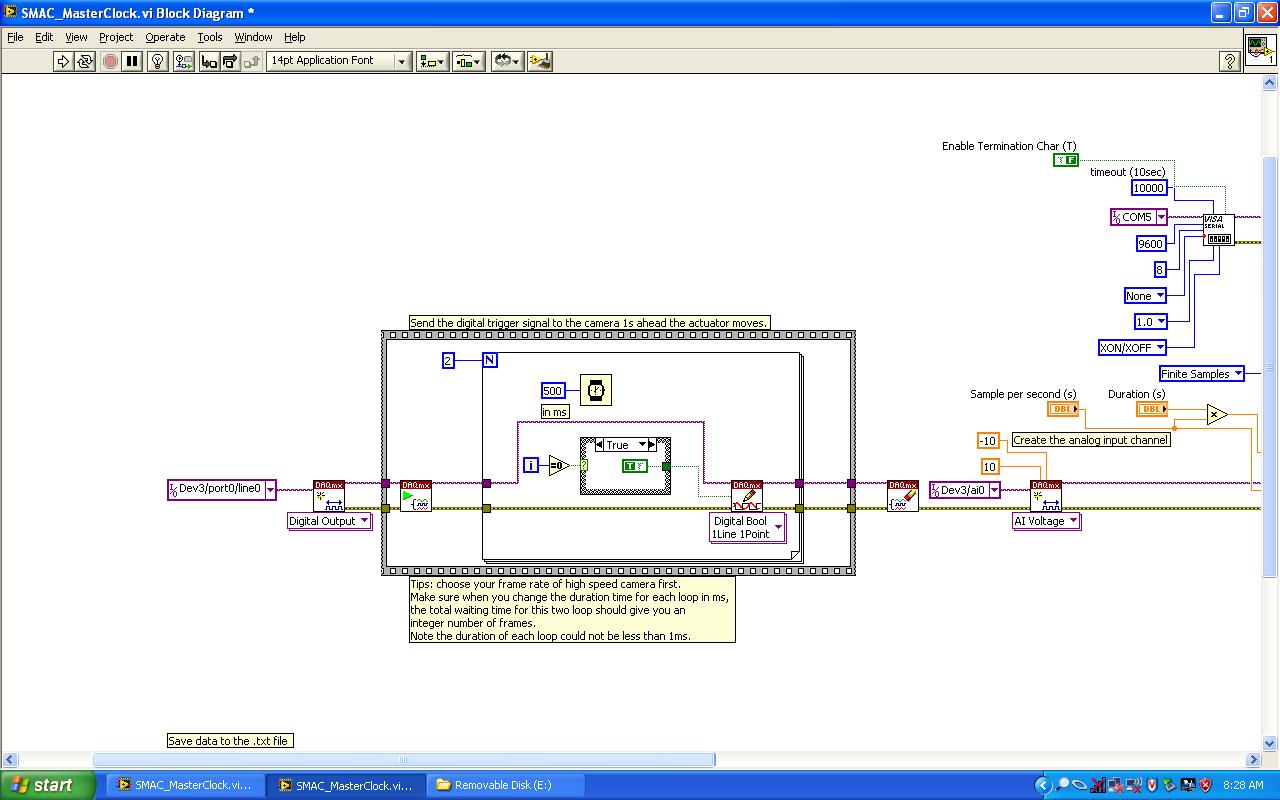Click the -10 minimum value constant

[x=988, y=441]
